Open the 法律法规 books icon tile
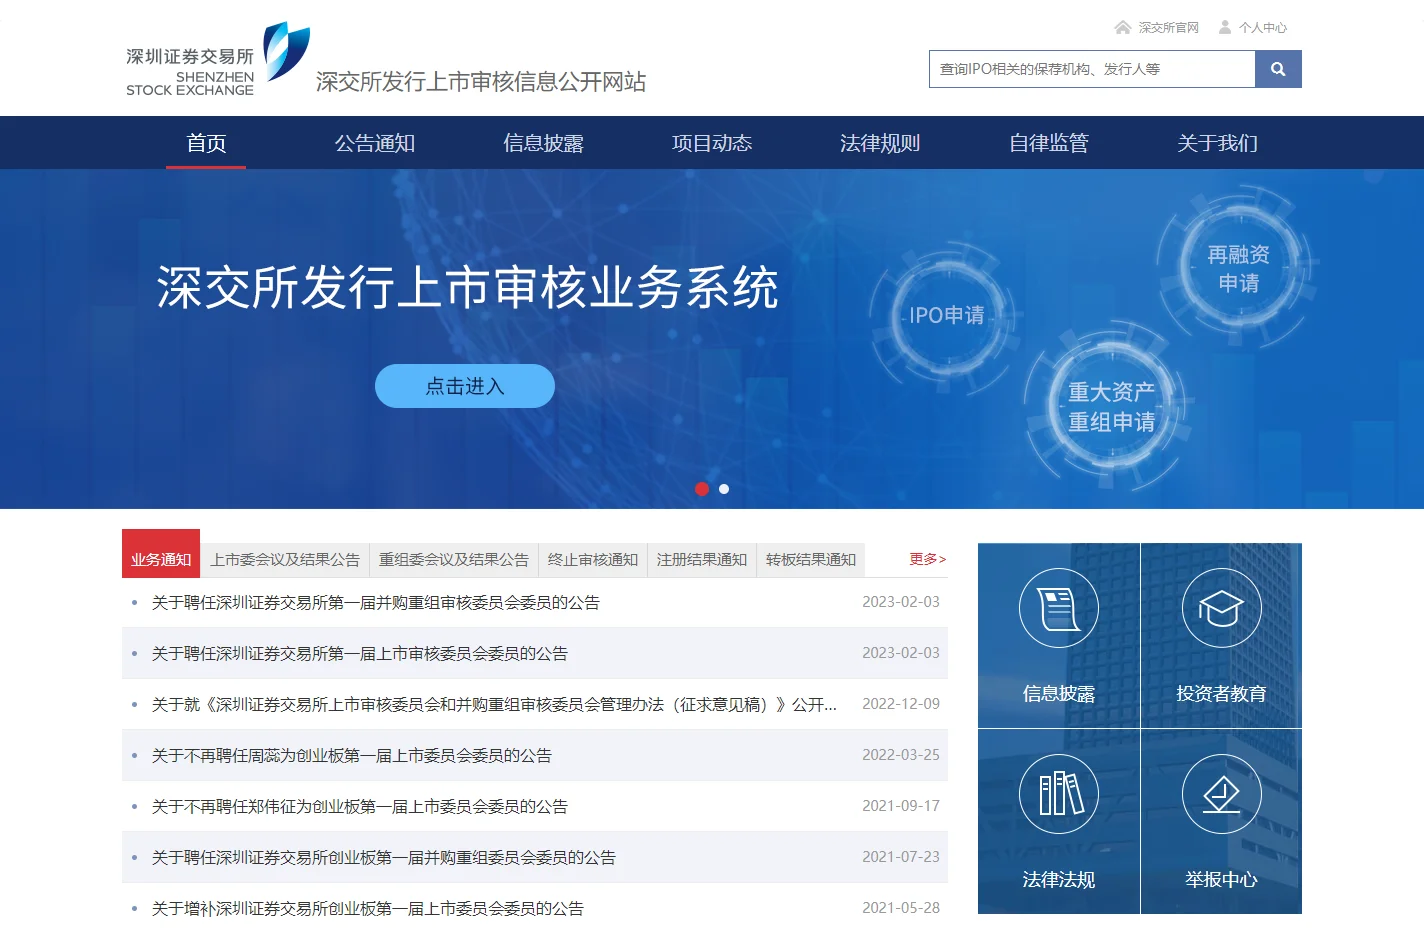 click(1059, 821)
